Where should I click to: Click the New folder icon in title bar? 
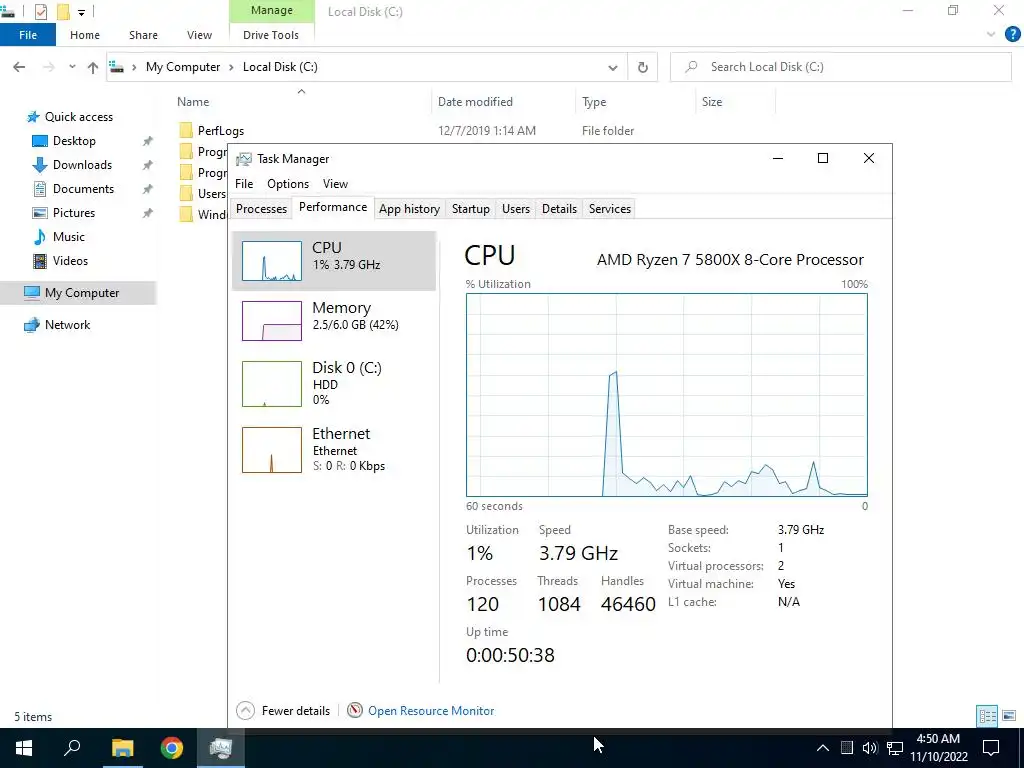[x=63, y=12]
